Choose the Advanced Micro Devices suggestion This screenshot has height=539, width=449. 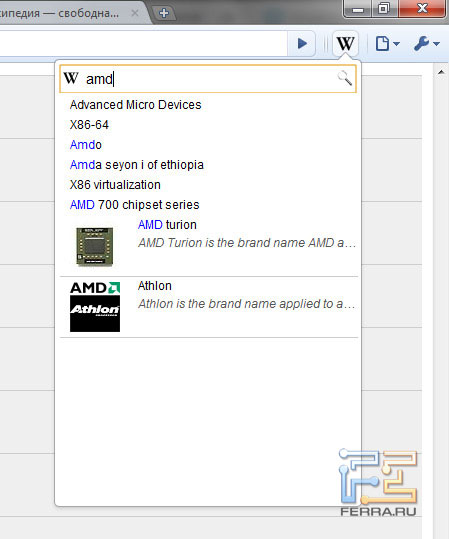point(135,105)
